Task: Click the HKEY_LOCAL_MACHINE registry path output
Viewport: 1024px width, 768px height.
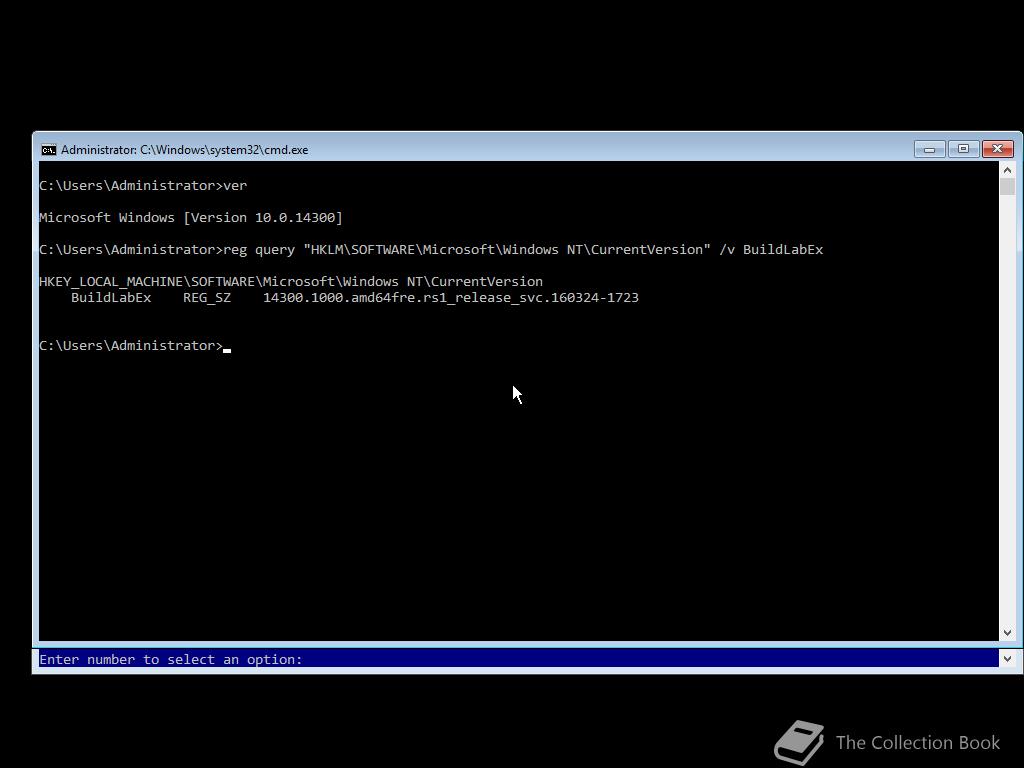Action: (x=291, y=281)
